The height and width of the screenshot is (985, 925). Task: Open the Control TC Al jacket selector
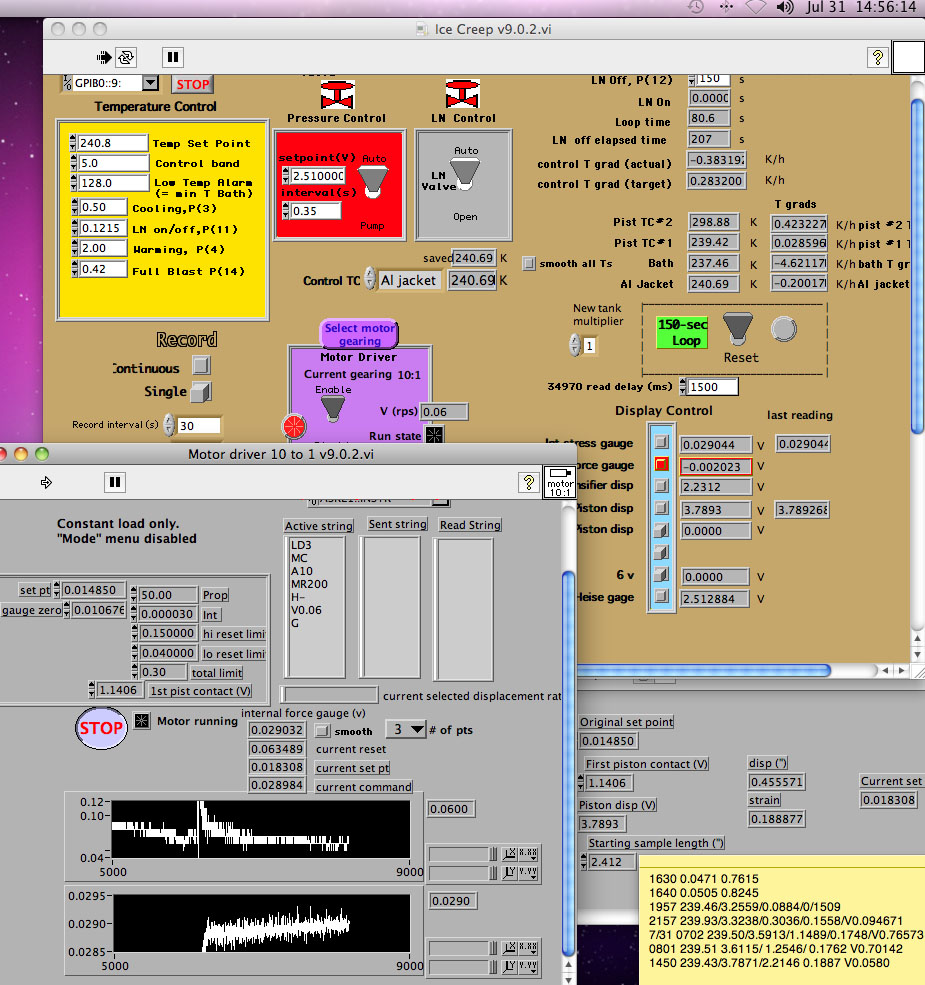click(408, 281)
